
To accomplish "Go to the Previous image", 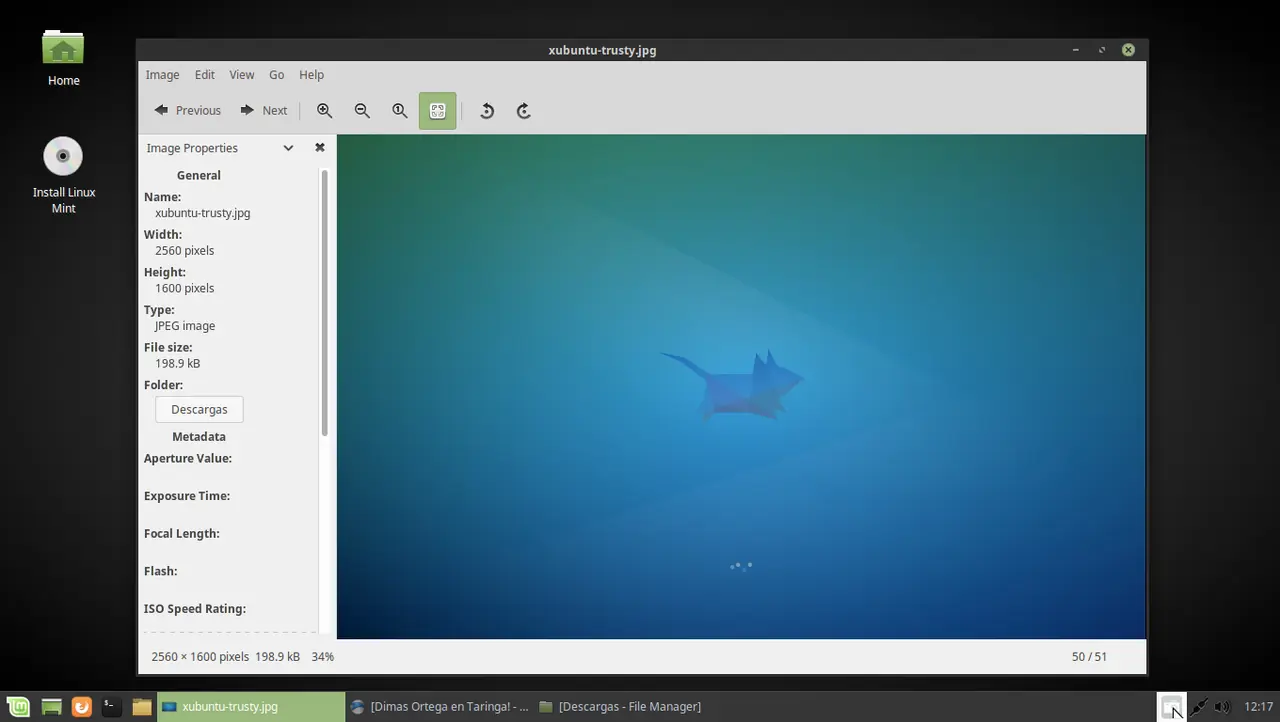I will coord(187,111).
